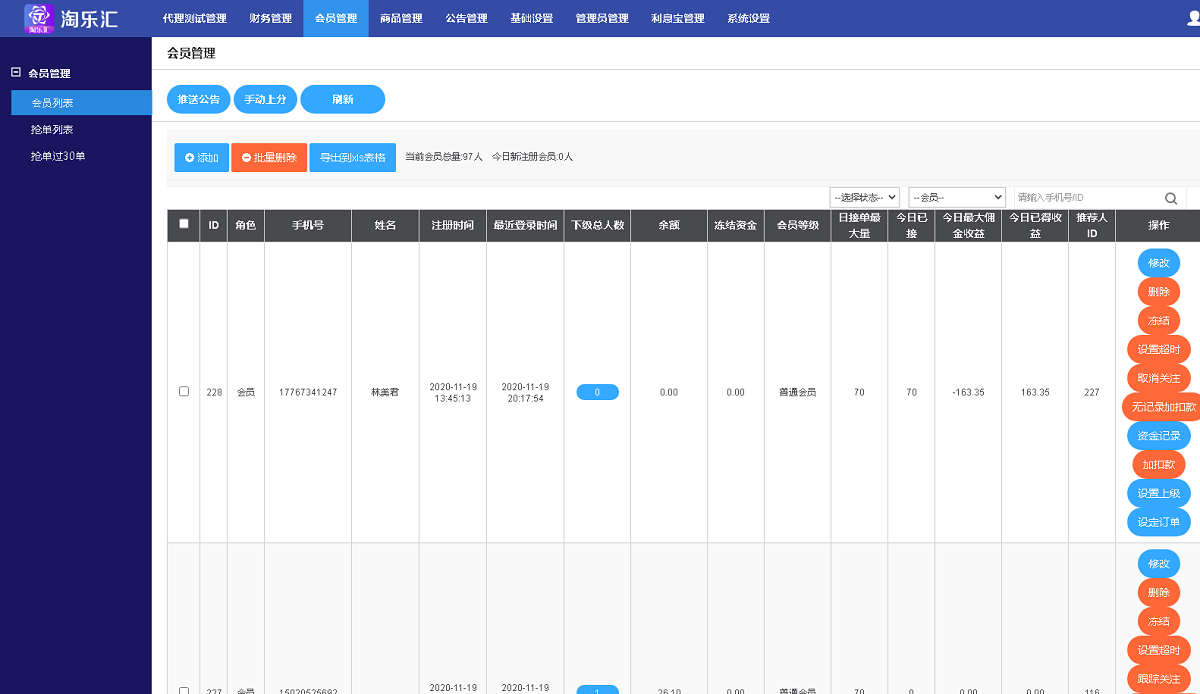This screenshot has width=1200, height=694.
Task: Click the search magnifier icon
Action: (1170, 198)
